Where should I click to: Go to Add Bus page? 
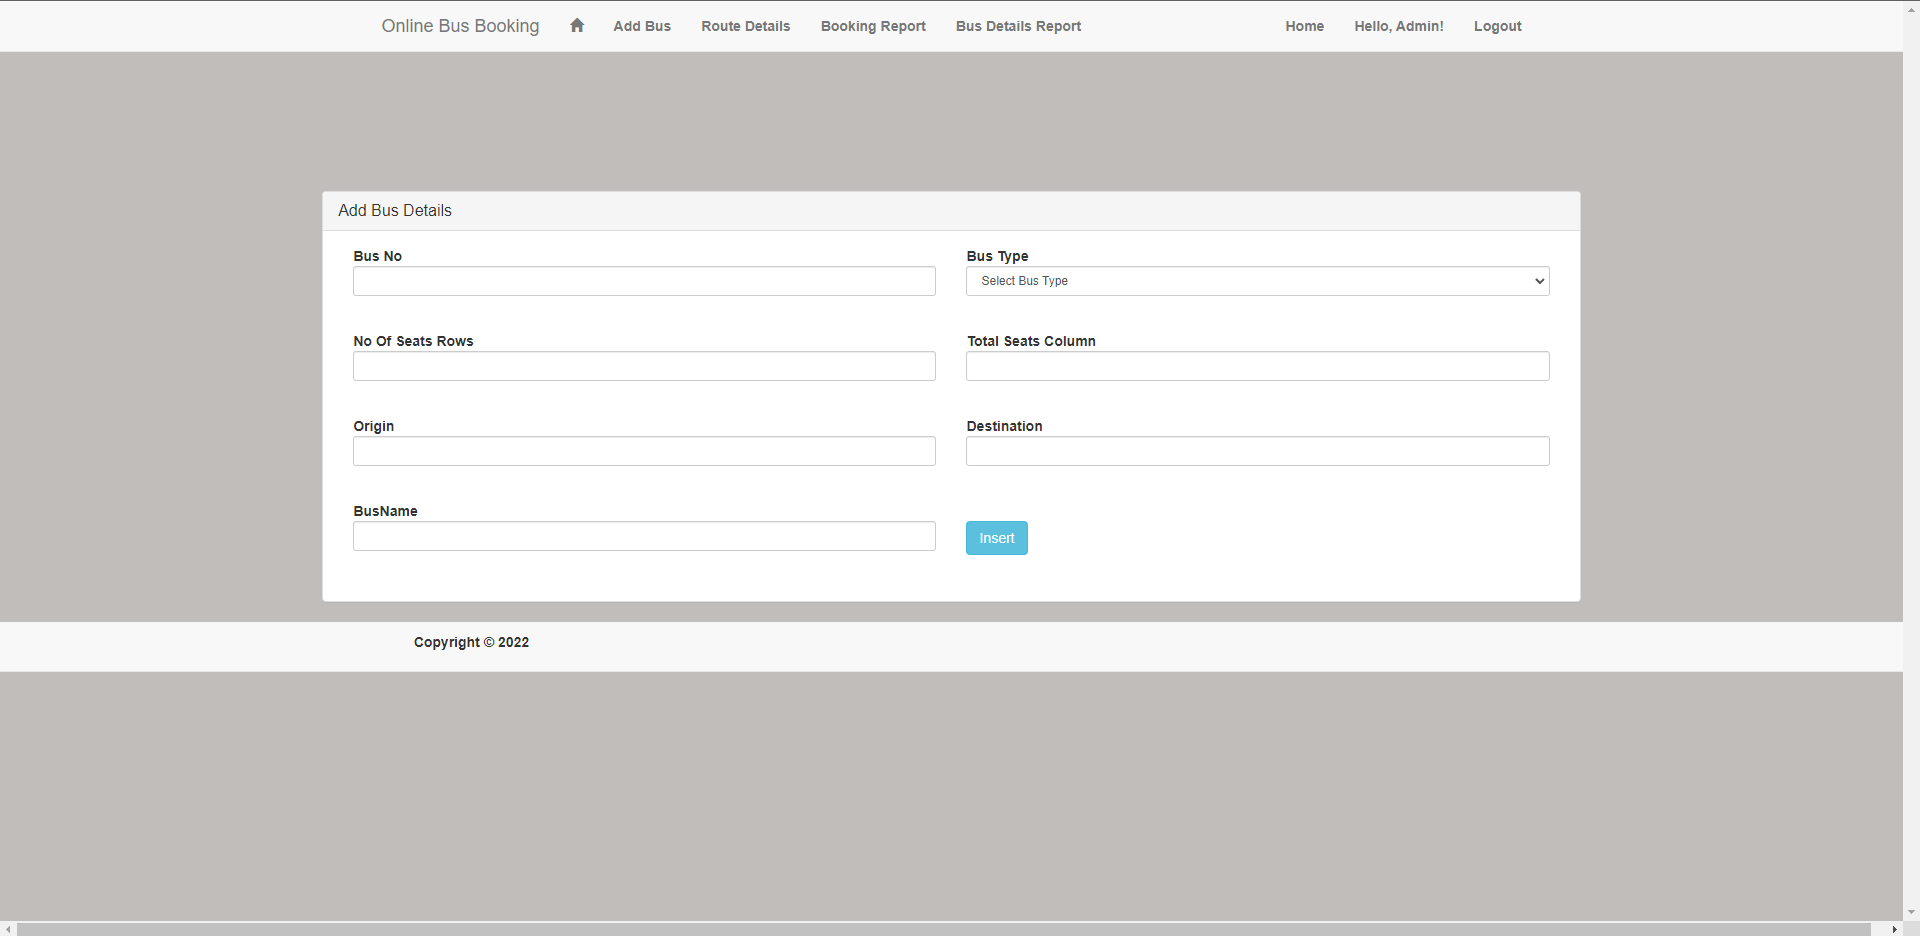(x=642, y=26)
